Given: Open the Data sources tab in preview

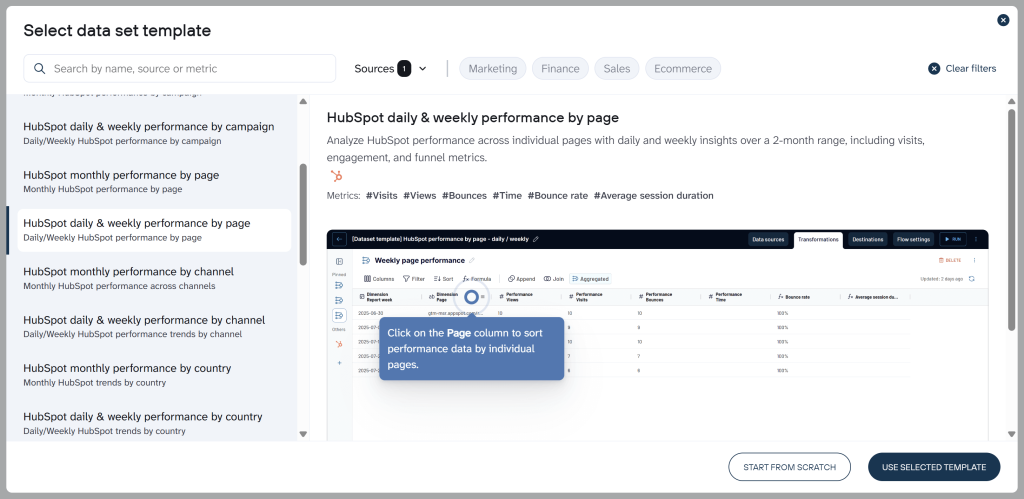Looking at the screenshot, I should tap(769, 239).
